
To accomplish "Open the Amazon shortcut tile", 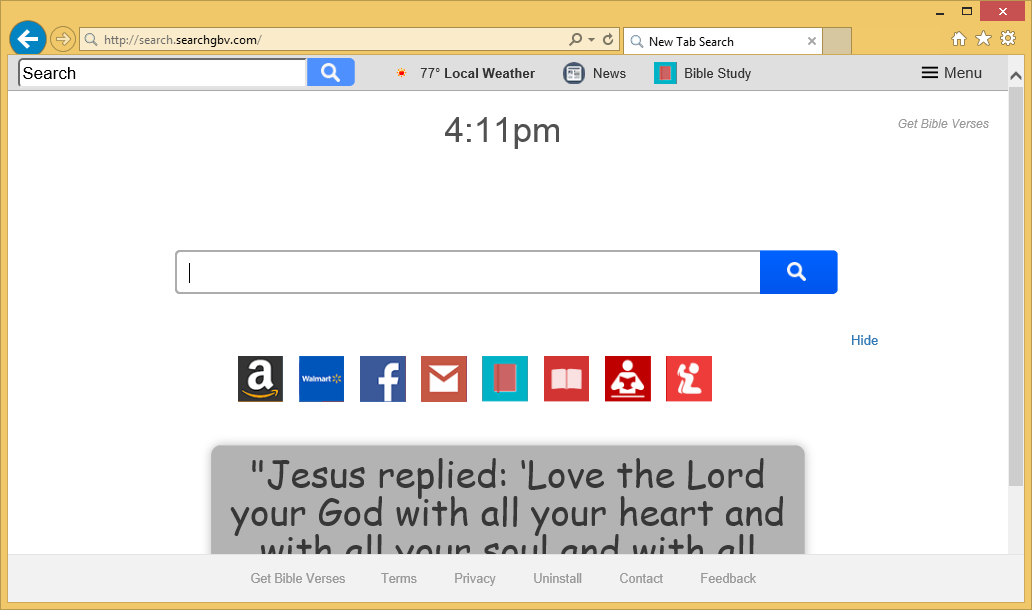I will click(261, 379).
